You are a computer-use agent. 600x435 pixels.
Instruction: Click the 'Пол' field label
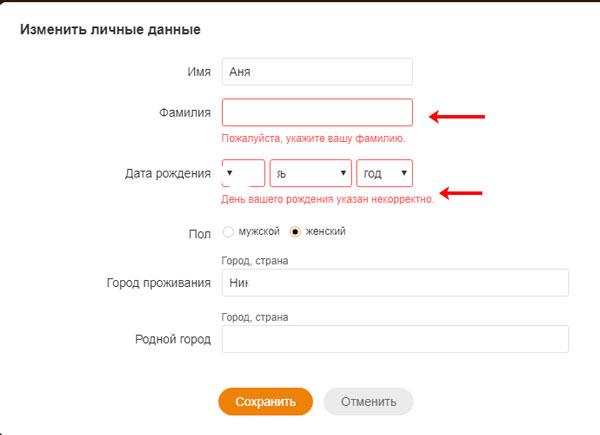200,233
